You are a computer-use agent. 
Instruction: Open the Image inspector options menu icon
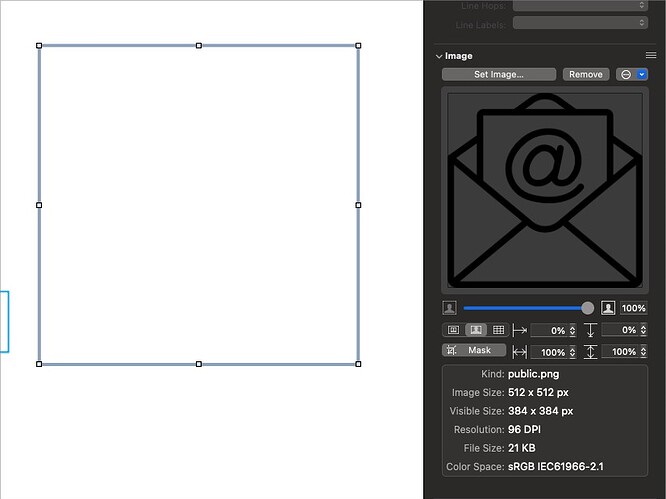click(x=650, y=55)
